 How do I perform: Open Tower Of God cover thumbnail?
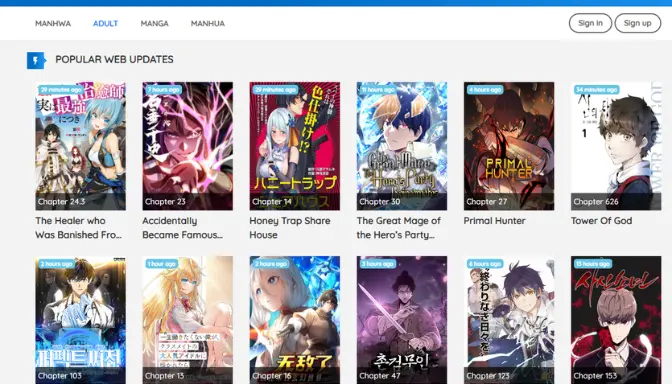pos(616,146)
